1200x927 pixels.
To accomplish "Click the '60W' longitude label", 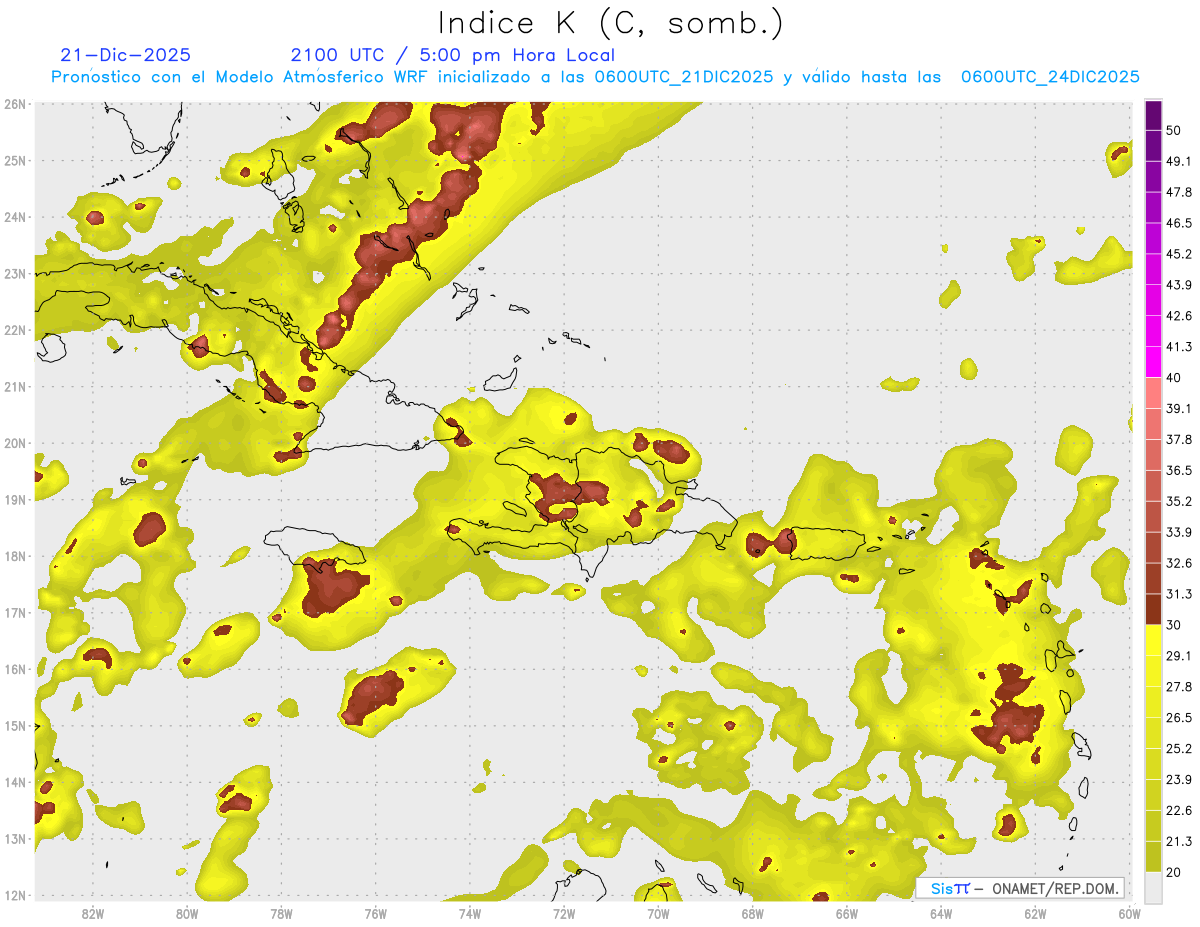I will (x=1130, y=913).
